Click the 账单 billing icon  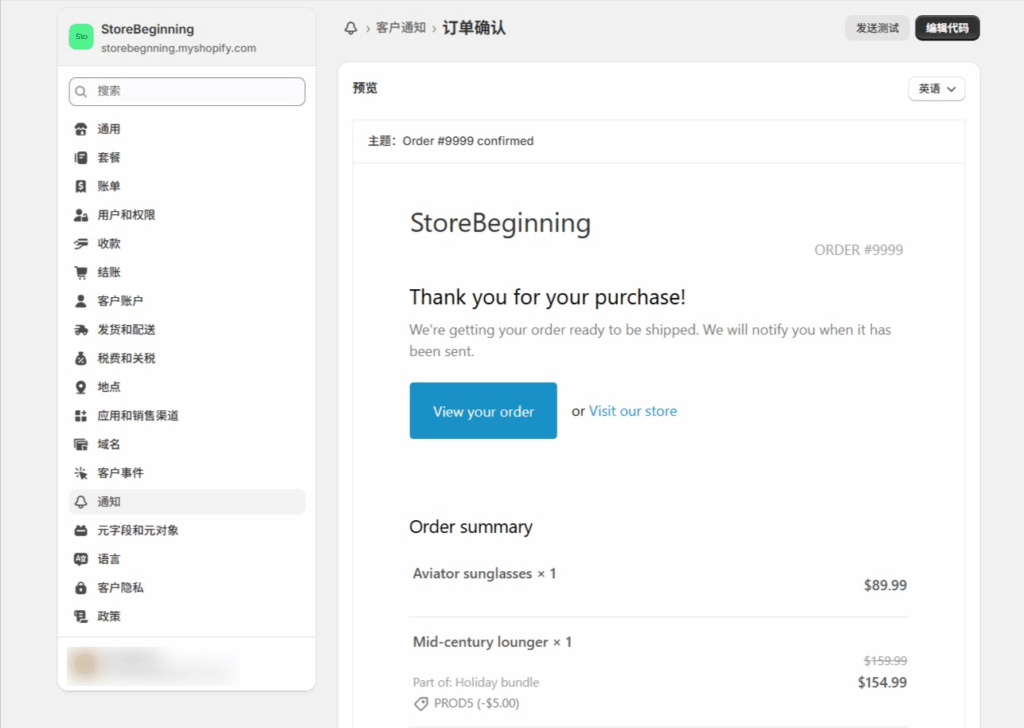(81, 186)
